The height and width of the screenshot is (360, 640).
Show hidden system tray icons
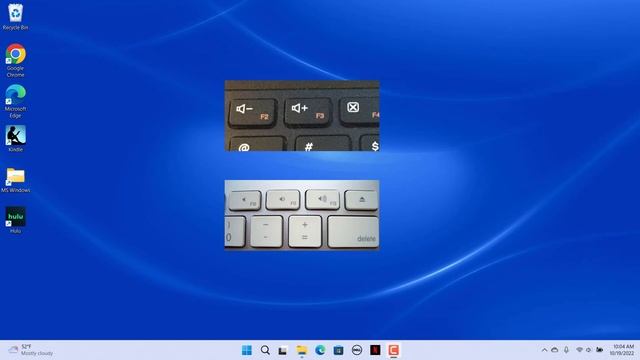pos(544,350)
